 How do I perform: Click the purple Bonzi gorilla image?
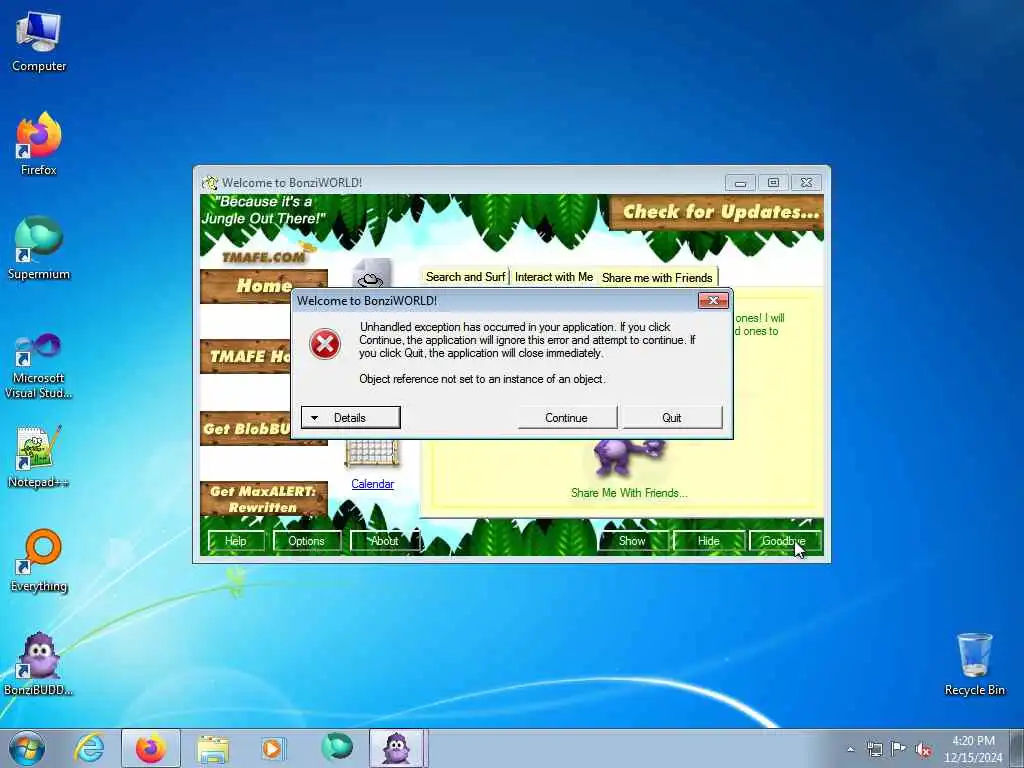pos(628,457)
